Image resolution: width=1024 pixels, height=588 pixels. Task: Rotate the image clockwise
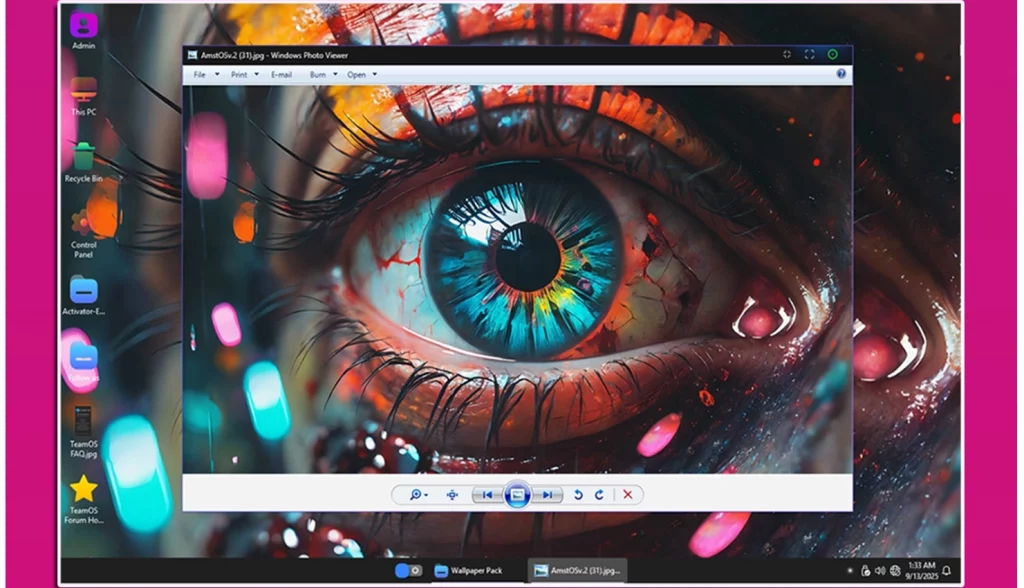pos(599,495)
